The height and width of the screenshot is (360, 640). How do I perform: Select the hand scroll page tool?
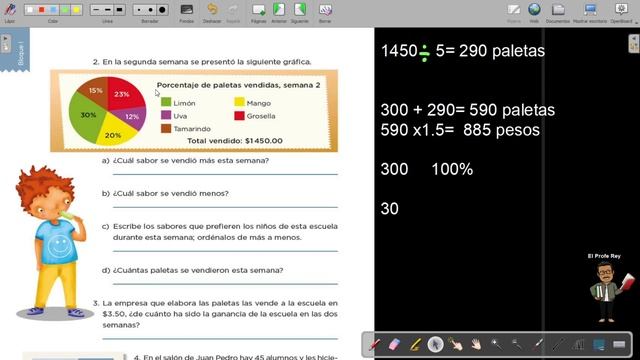point(476,344)
